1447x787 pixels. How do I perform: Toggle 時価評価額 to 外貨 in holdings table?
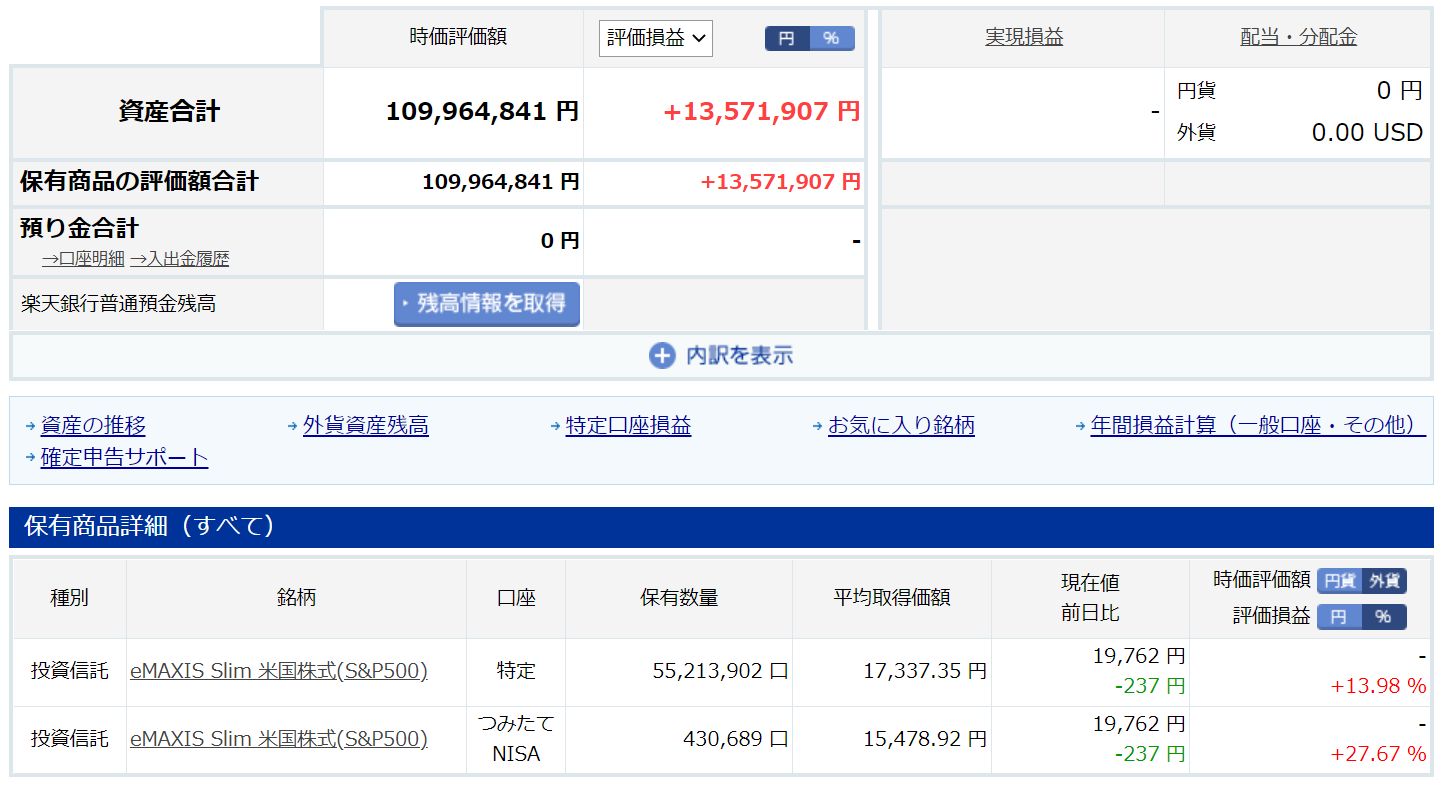[1385, 580]
